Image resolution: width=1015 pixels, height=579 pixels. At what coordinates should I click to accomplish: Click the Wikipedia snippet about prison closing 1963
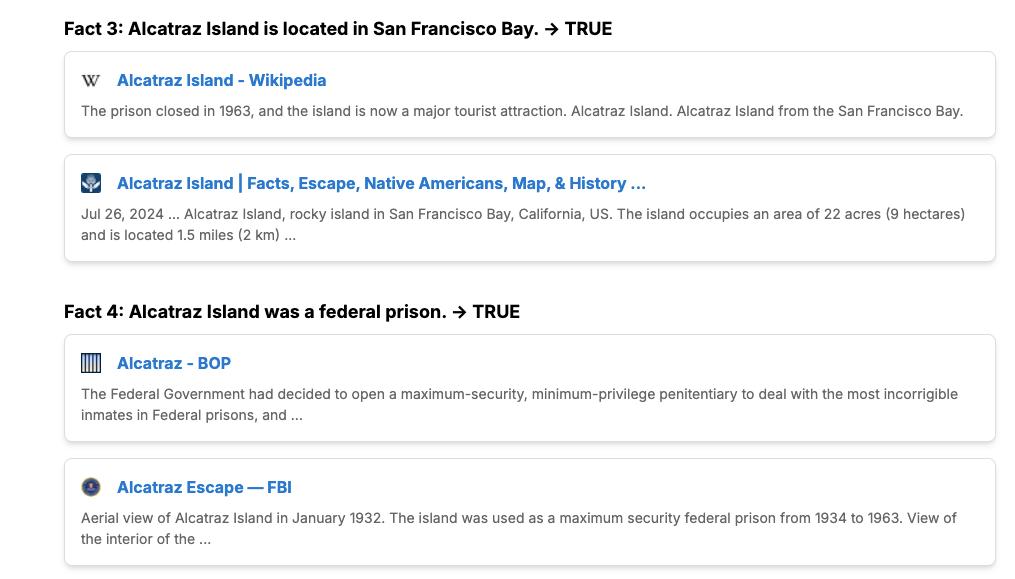tap(522, 111)
